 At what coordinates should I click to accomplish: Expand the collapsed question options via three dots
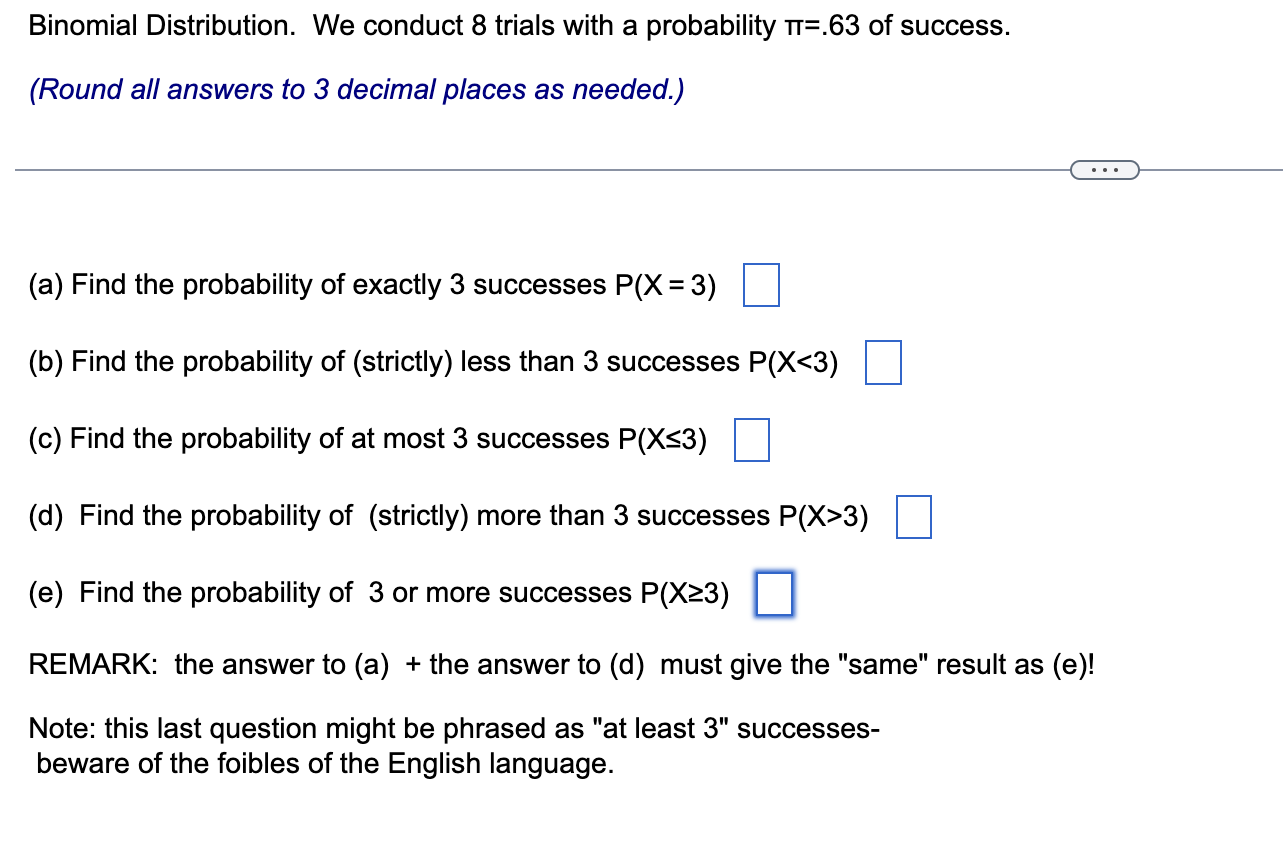click(x=1105, y=169)
